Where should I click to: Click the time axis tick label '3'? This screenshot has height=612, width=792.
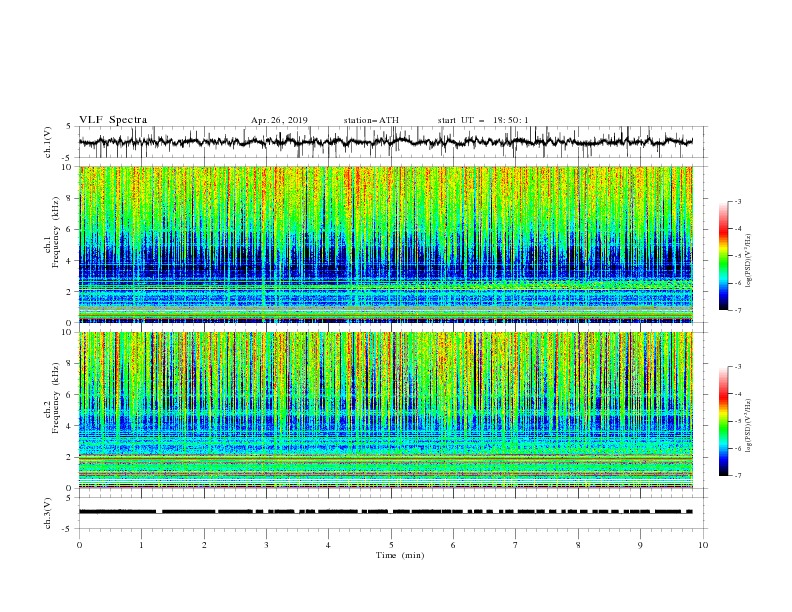click(x=266, y=545)
